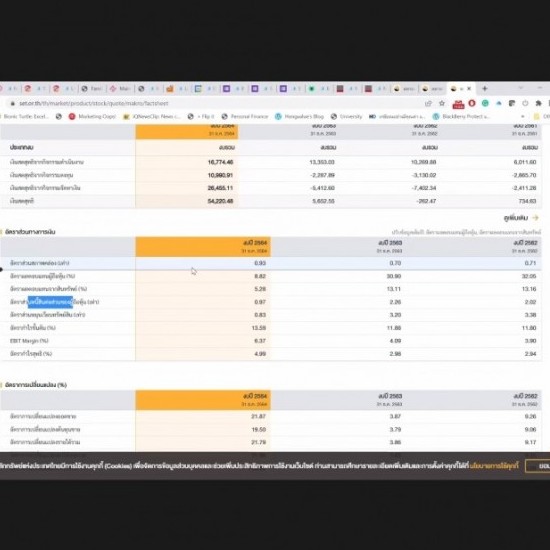Screen dimensions: 550x550
Task: Click the share page icon in address bar
Action: (428, 103)
